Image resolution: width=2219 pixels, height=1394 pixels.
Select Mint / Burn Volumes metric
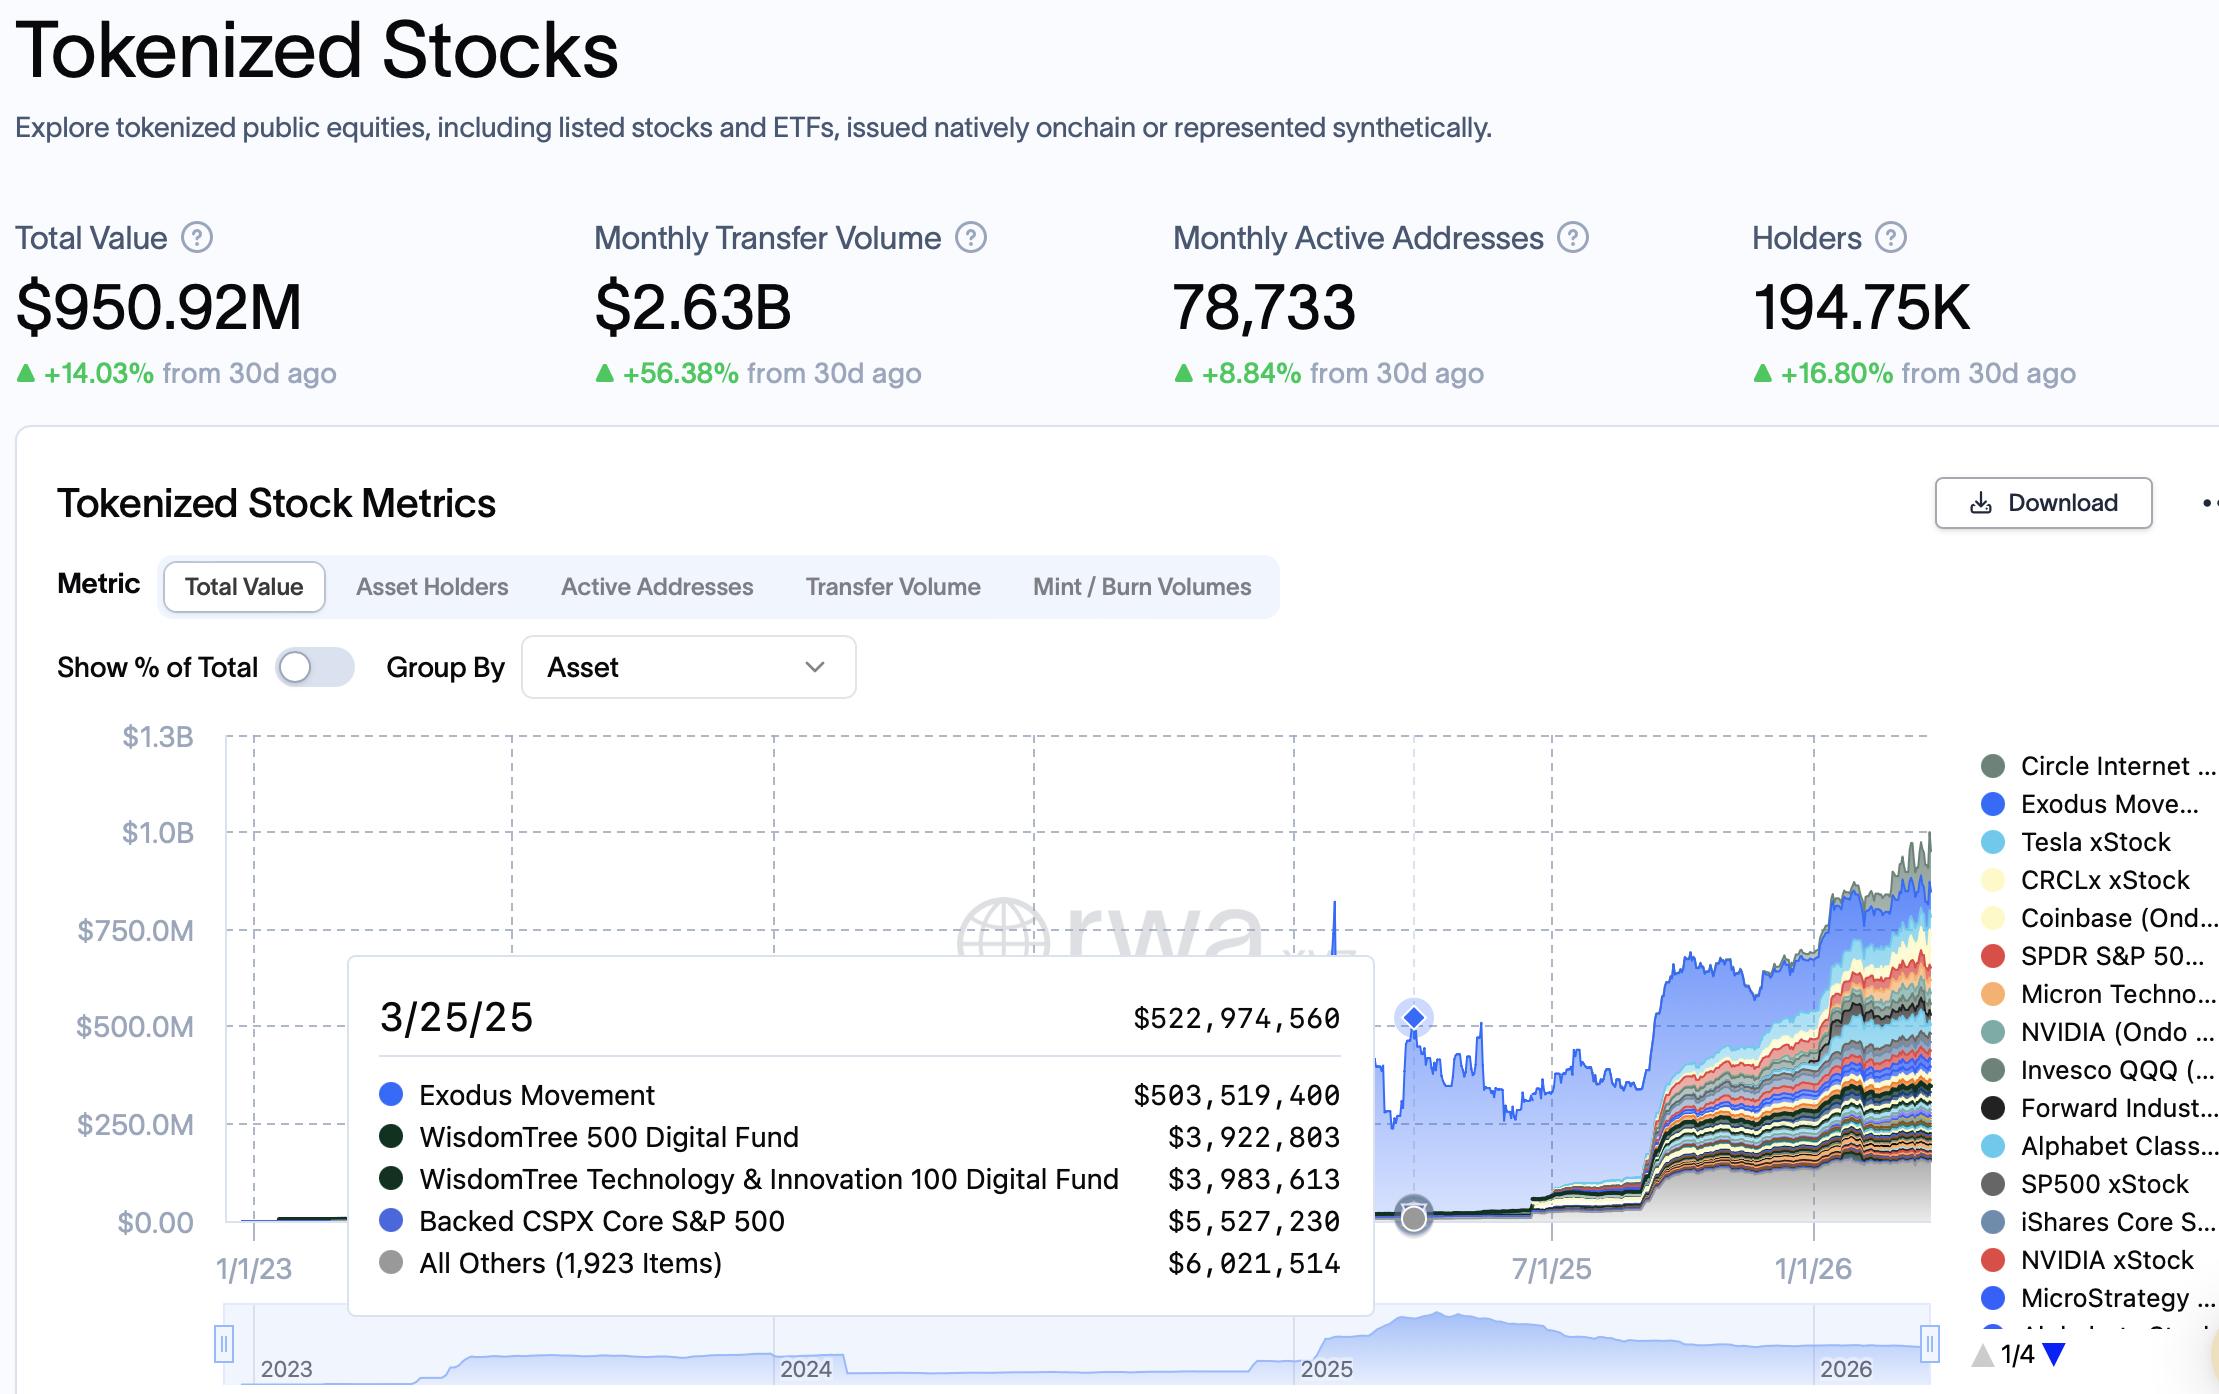[x=1142, y=587]
